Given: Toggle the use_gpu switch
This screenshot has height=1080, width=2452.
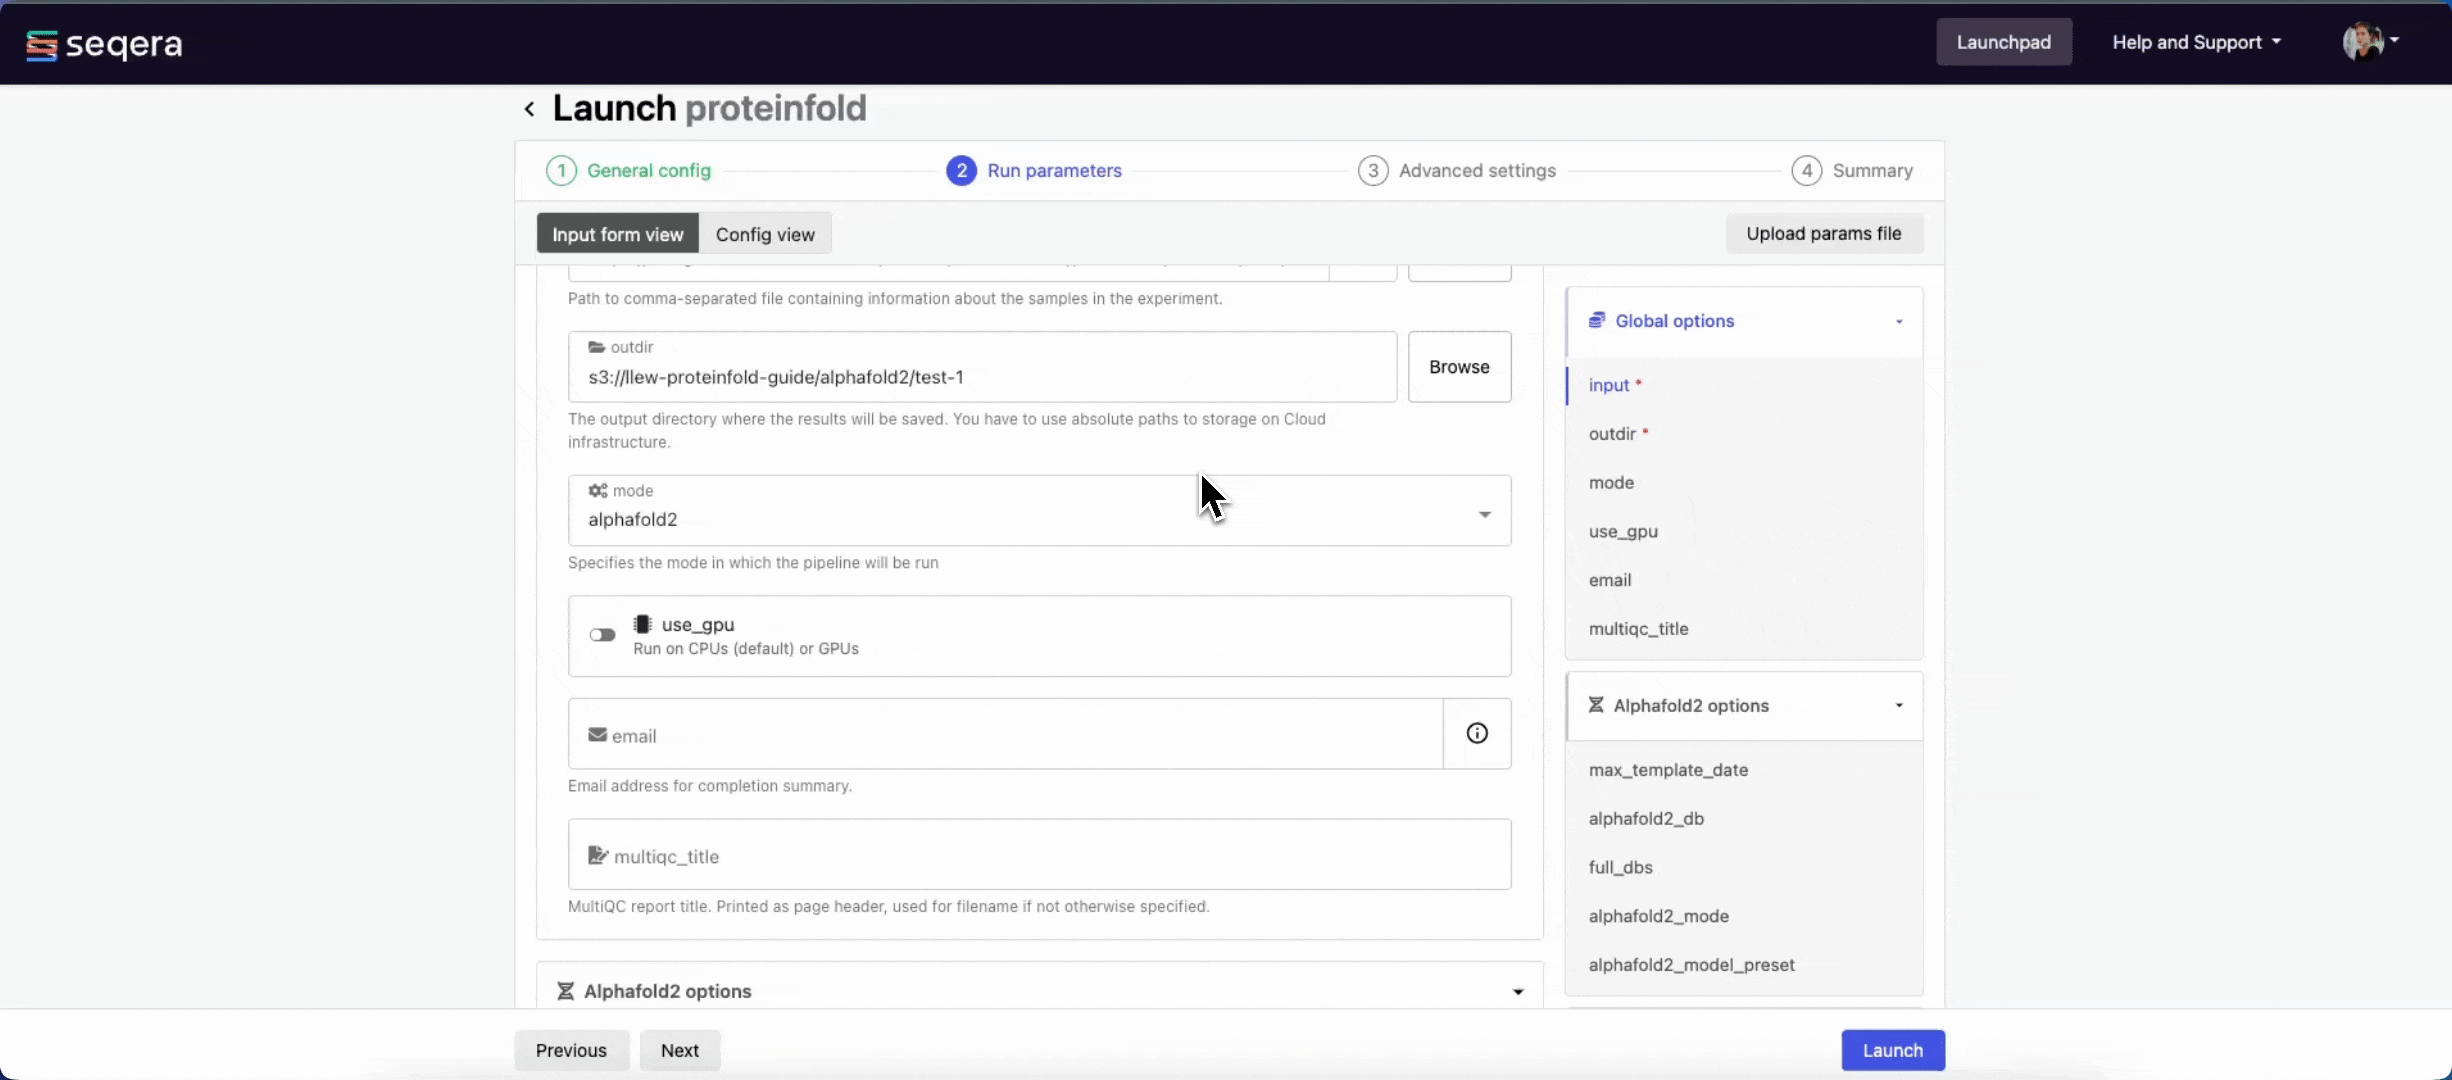Looking at the screenshot, I should 602,635.
